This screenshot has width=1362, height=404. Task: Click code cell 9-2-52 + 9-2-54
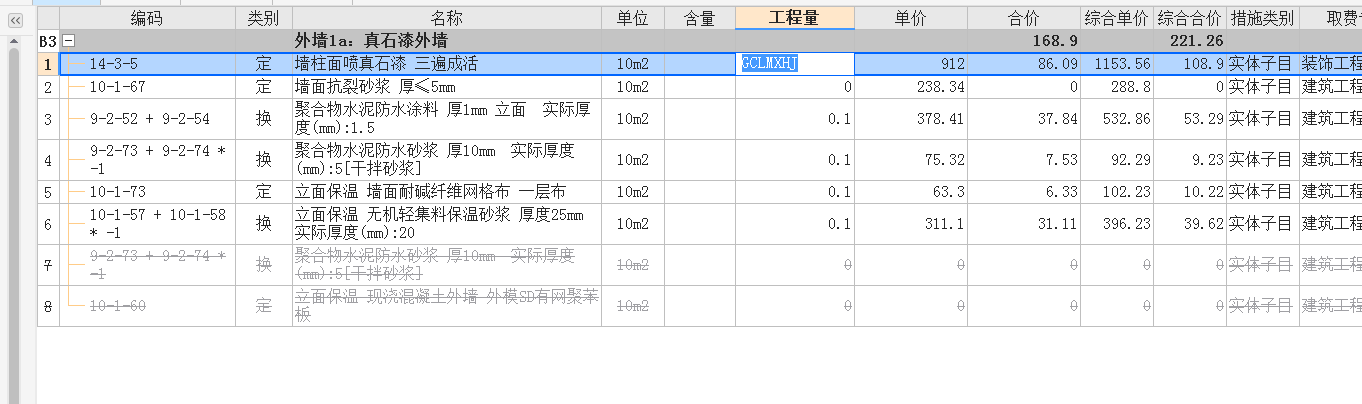point(147,119)
